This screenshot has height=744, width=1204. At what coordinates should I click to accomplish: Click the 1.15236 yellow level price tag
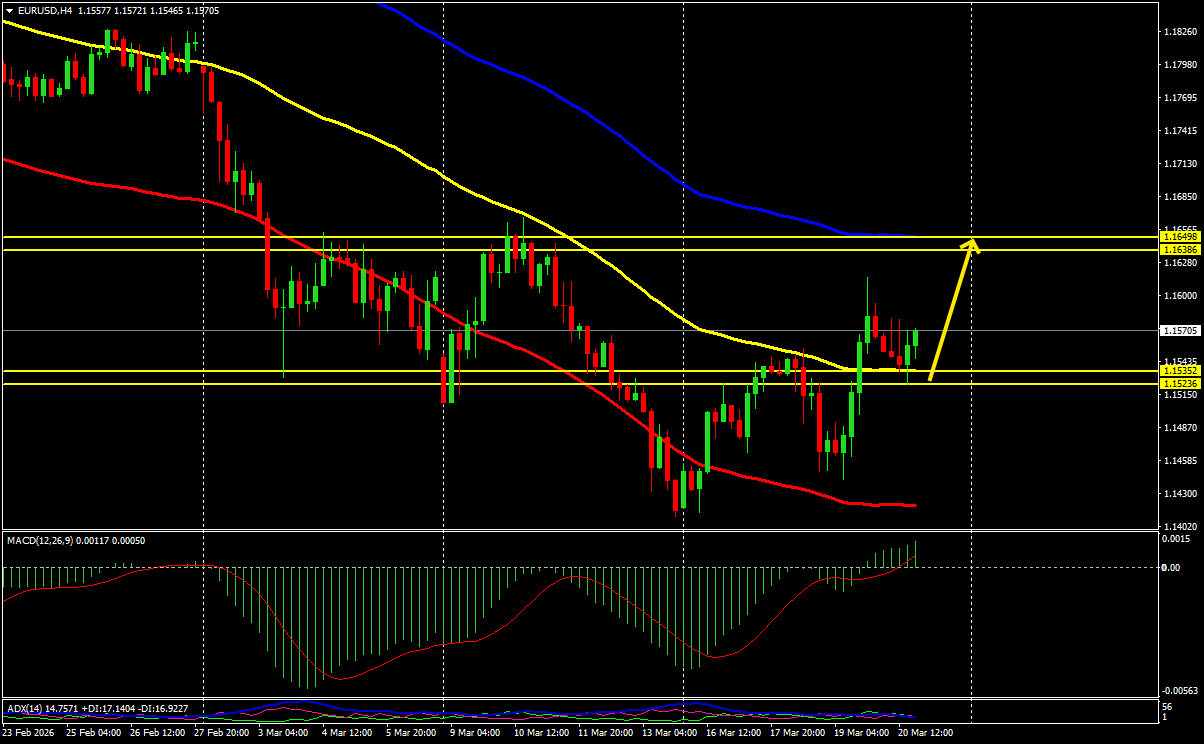(x=1180, y=383)
